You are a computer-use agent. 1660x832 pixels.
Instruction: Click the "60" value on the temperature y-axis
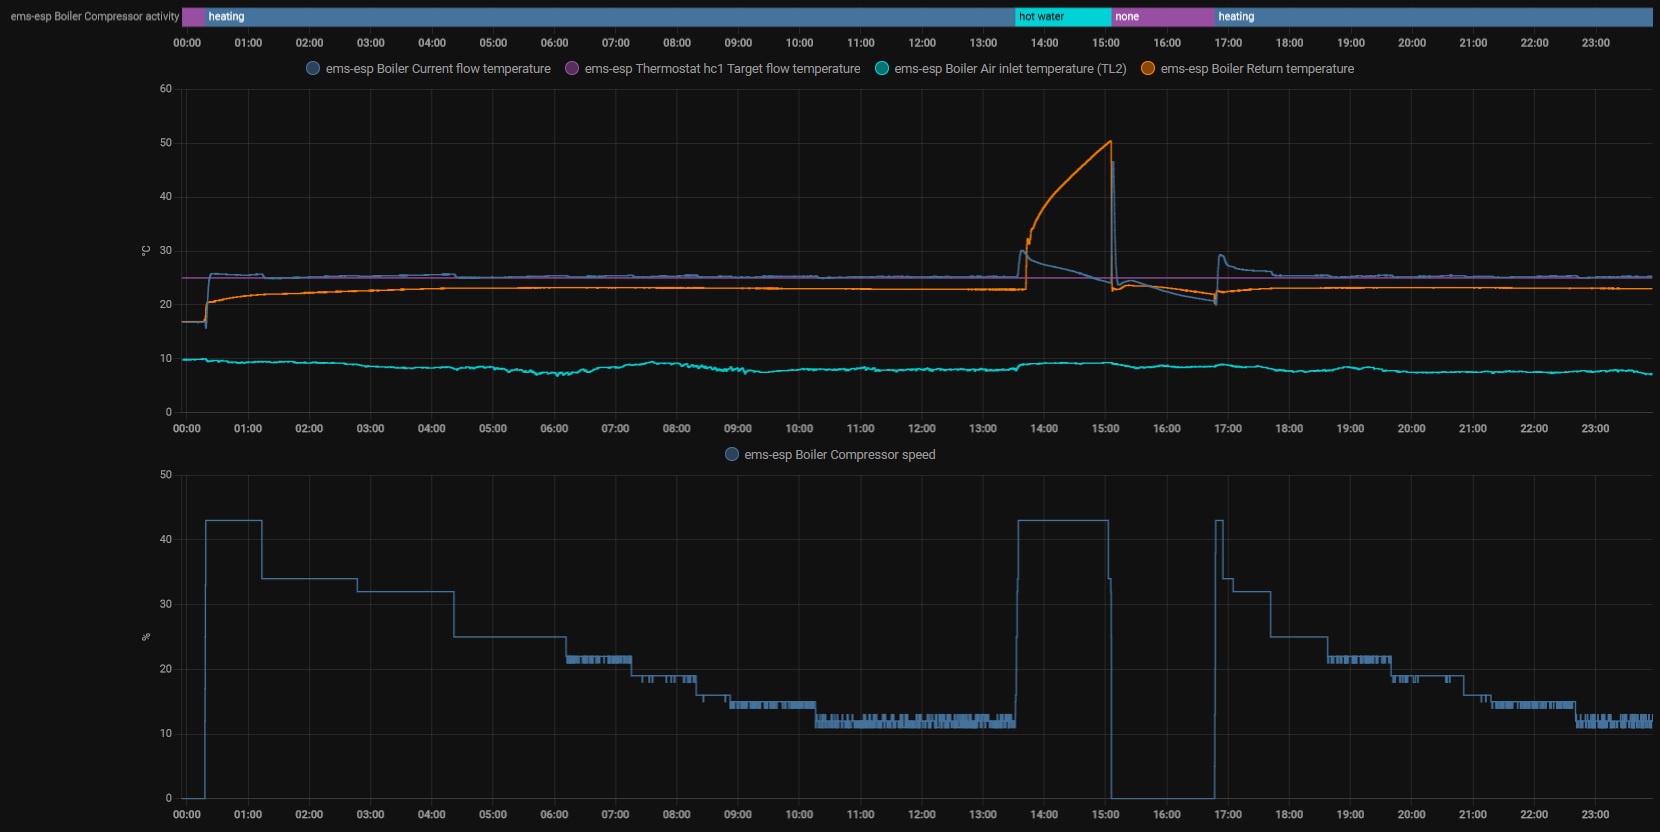point(166,89)
